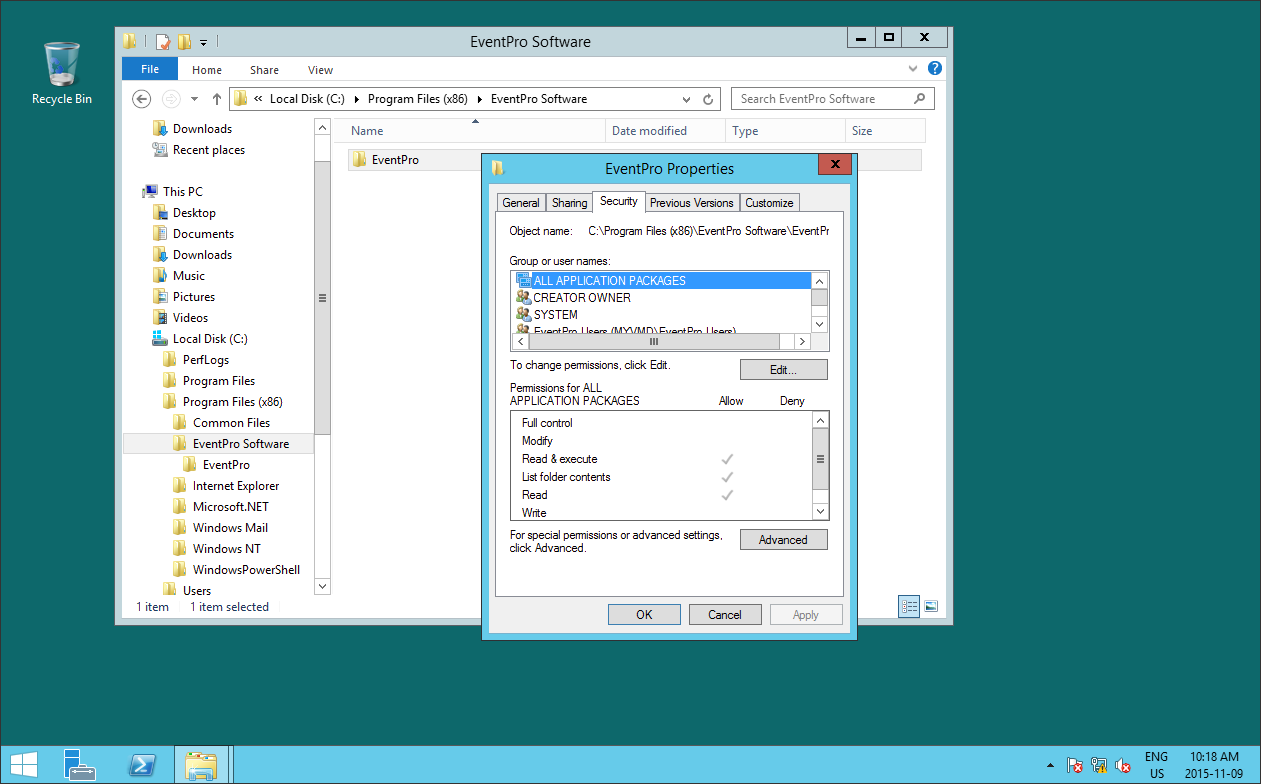1261x784 pixels.
Task: Click OK in EventPro Properties
Action: tap(644, 615)
